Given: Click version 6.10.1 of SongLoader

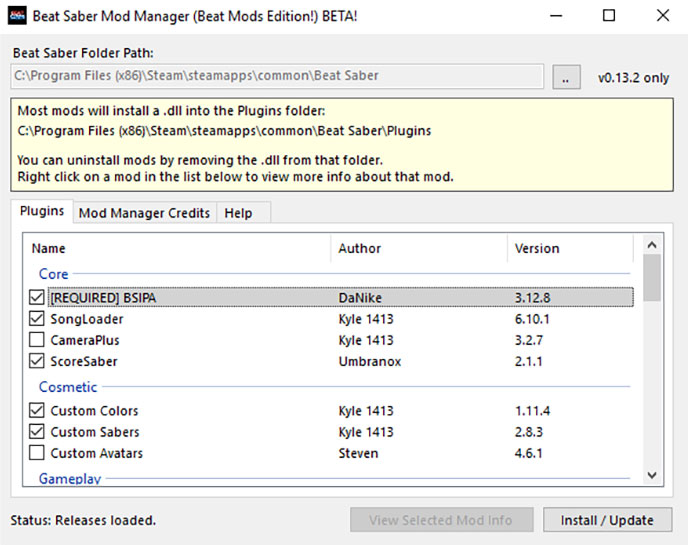Looking at the screenshot, I should 532,319.
